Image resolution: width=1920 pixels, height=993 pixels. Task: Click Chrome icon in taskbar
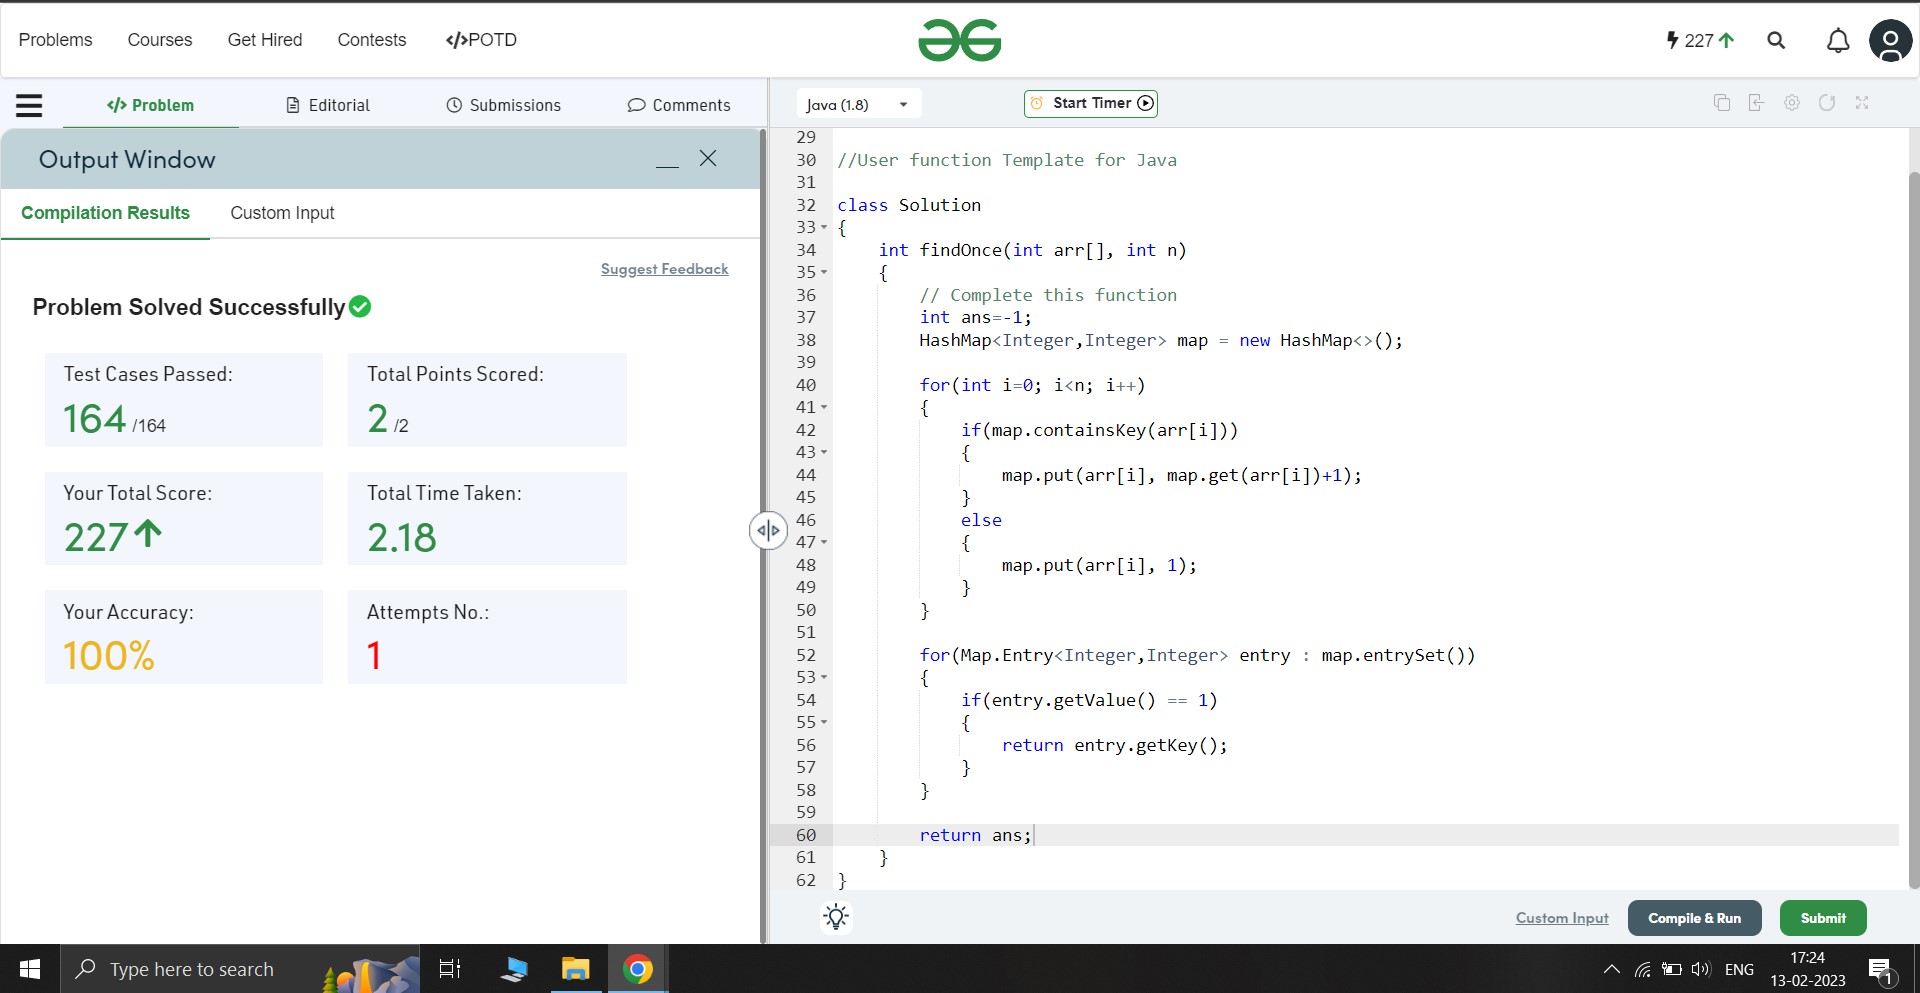click(638, 969)
